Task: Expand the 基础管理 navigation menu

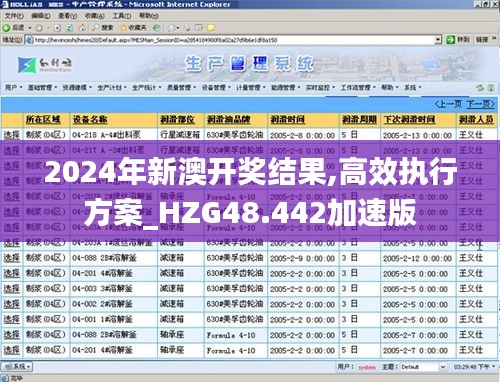Action: [x=42, y=88]
